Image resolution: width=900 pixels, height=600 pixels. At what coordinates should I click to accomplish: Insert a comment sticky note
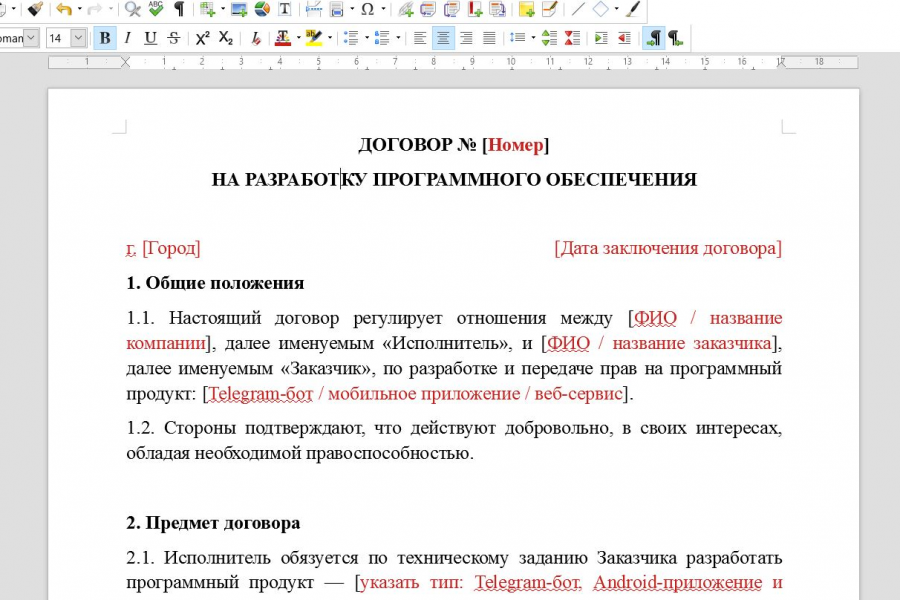pyautogui.click(x=526, y=9)
